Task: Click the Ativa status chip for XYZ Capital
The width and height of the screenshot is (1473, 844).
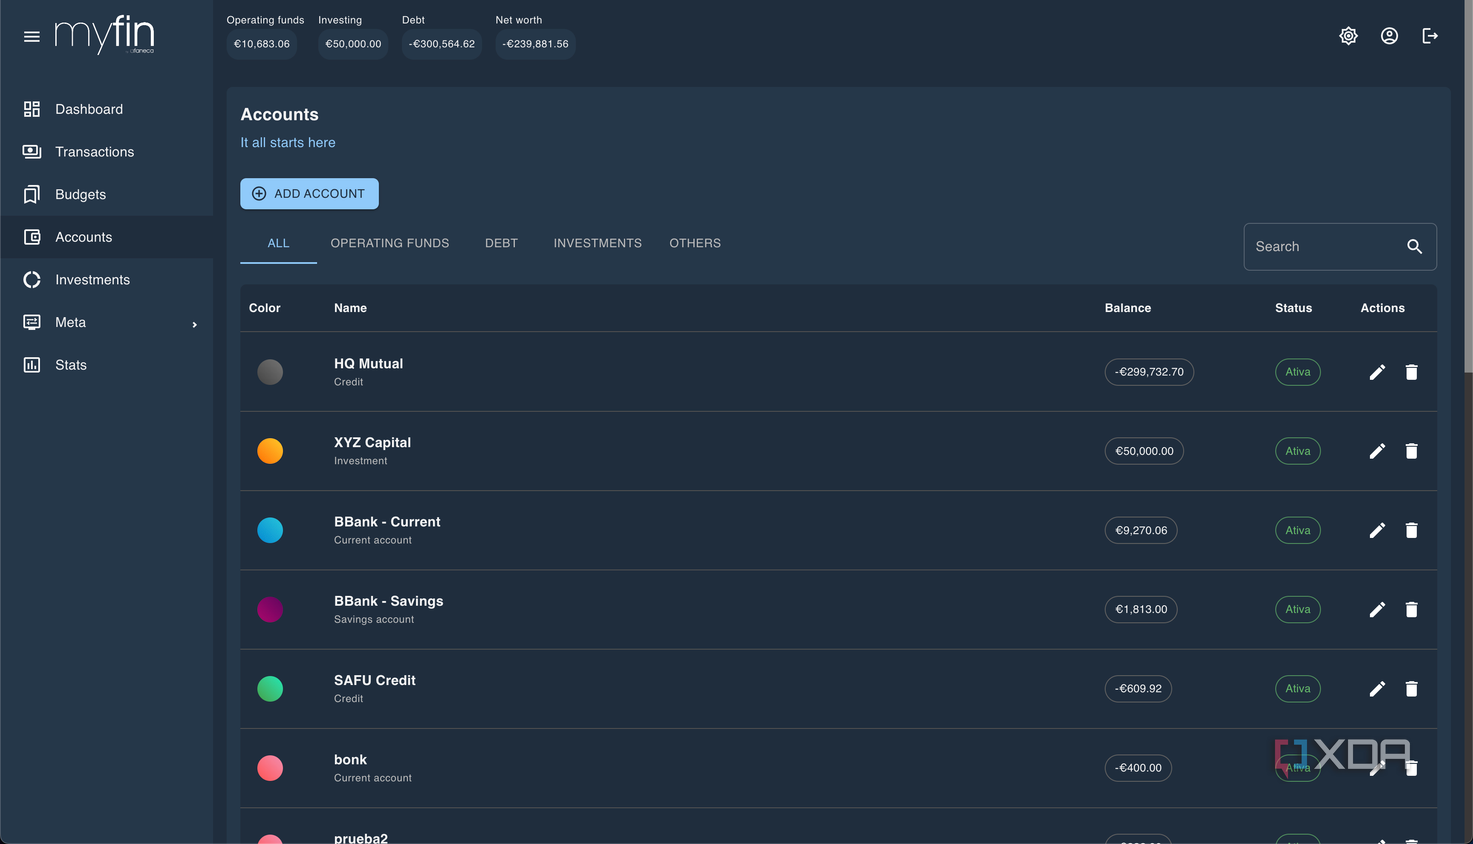Action: pyautogui.click(x=1298, y=451)
